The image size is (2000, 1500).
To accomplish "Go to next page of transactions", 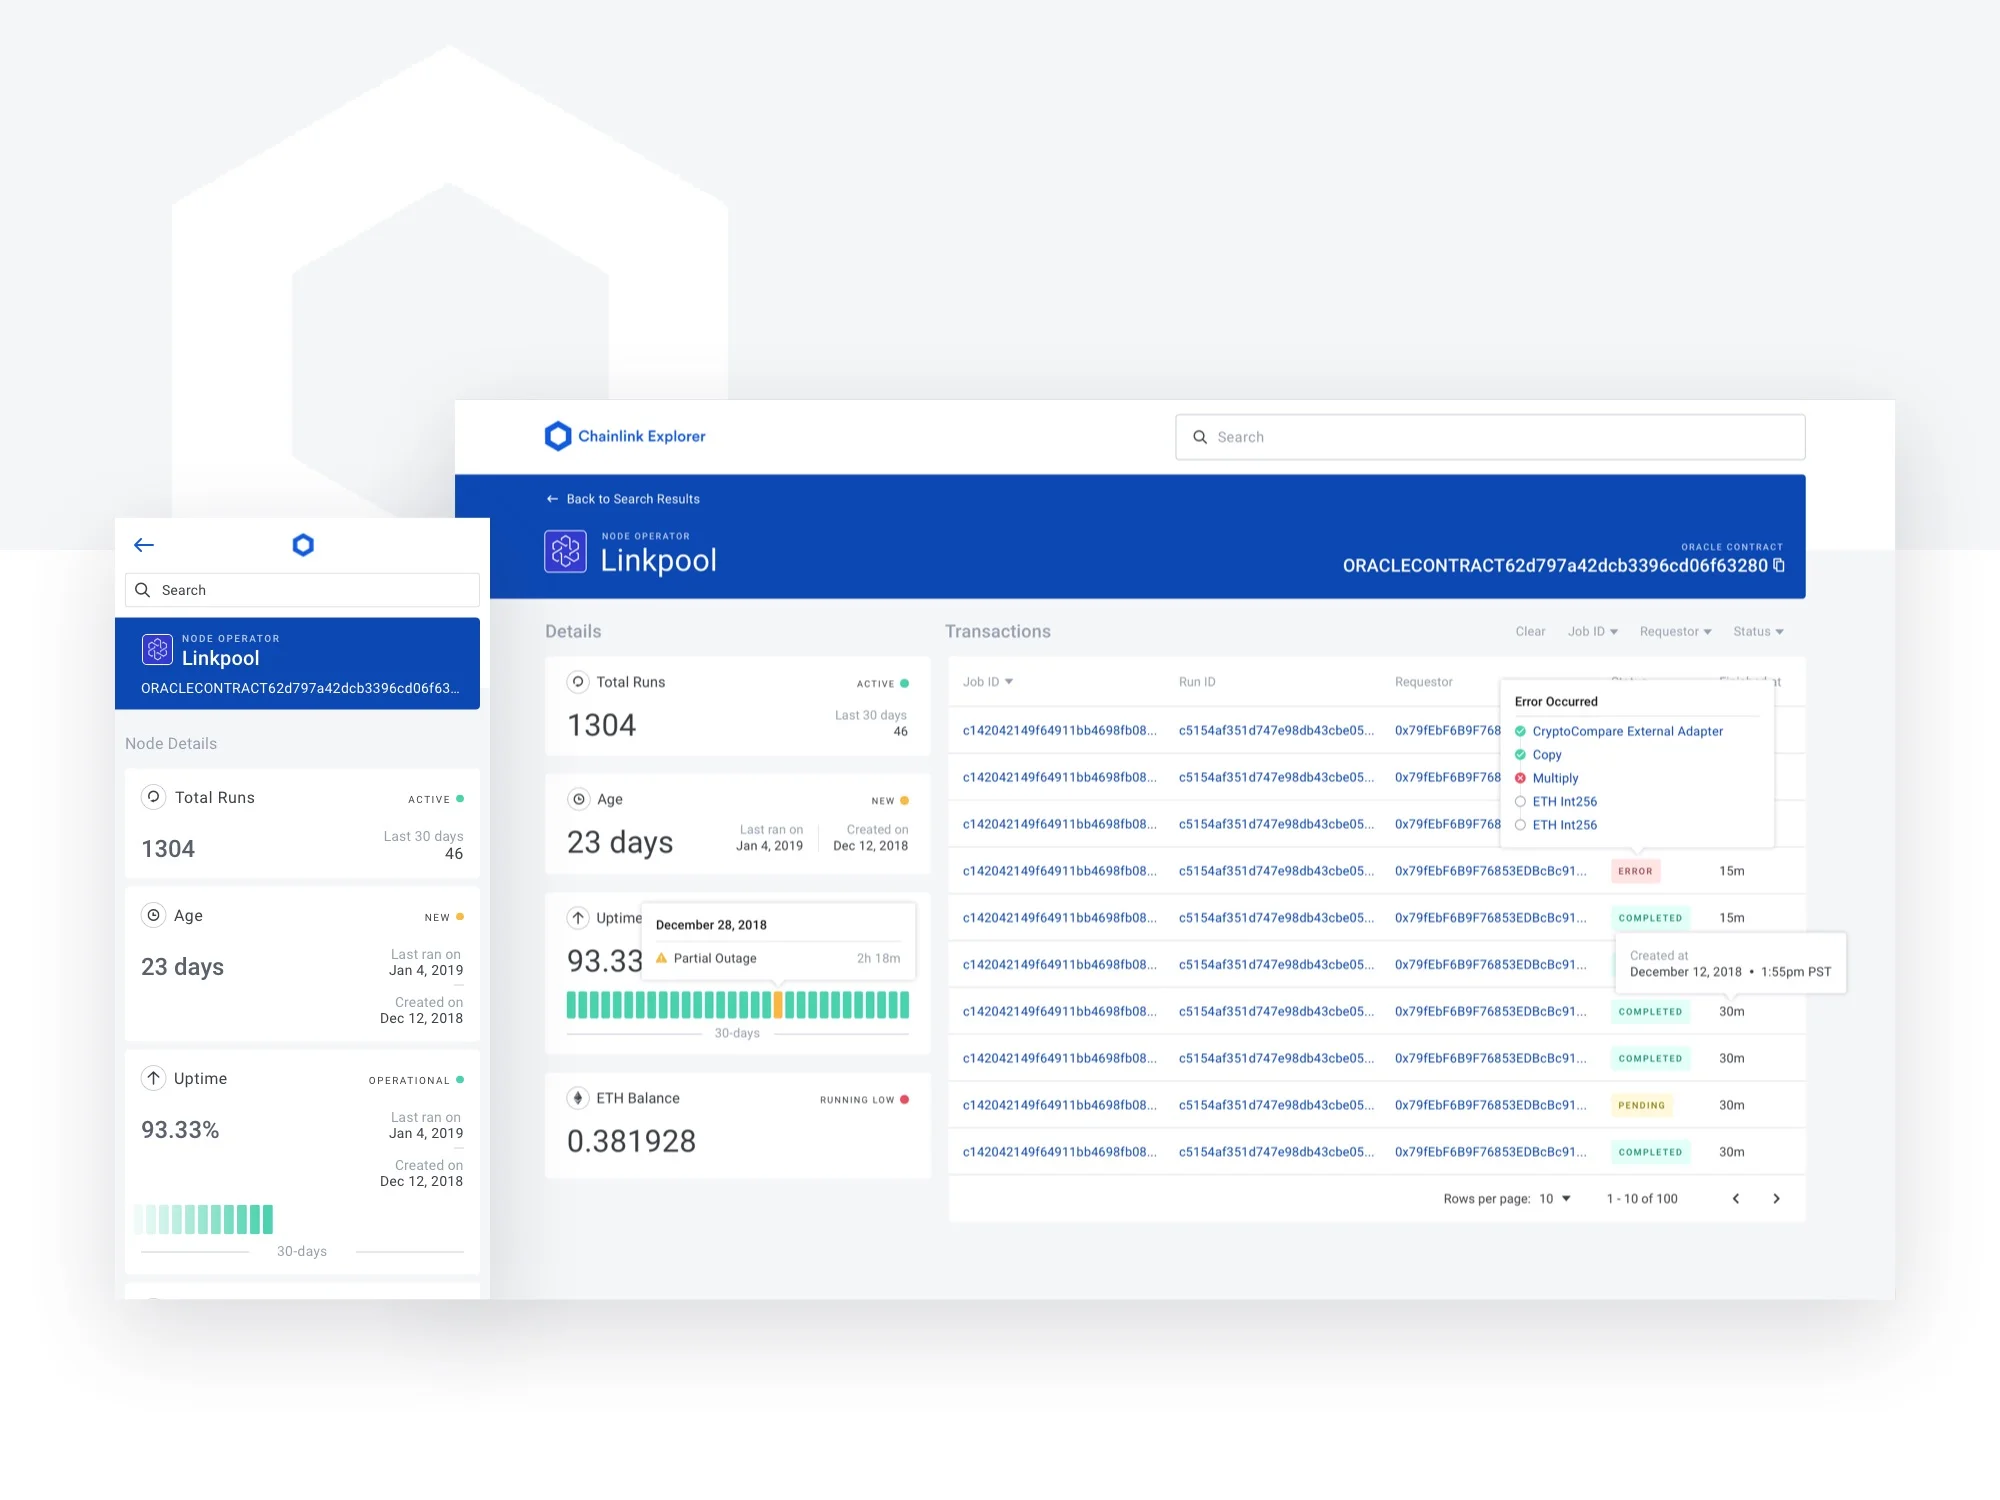I will click(x=1776, y=1199).
